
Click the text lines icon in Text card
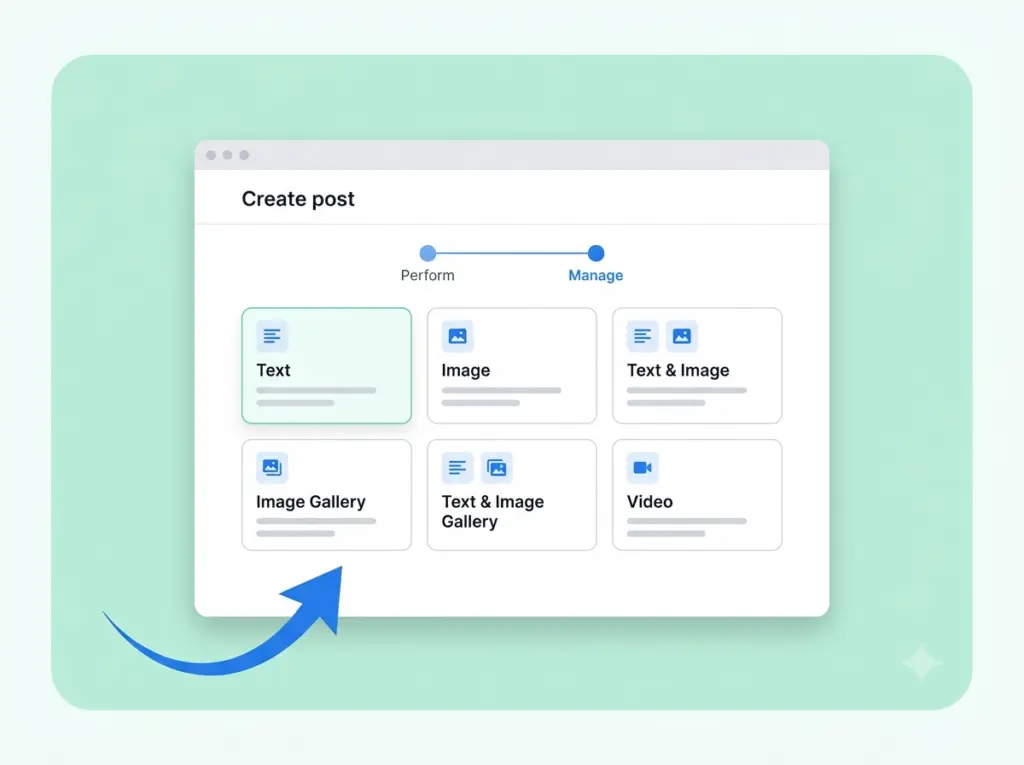click(272, 336)
